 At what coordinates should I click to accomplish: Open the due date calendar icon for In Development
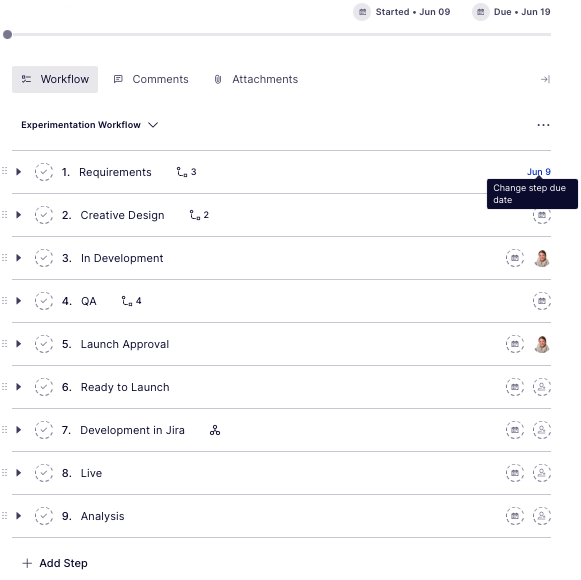[515, 258]
